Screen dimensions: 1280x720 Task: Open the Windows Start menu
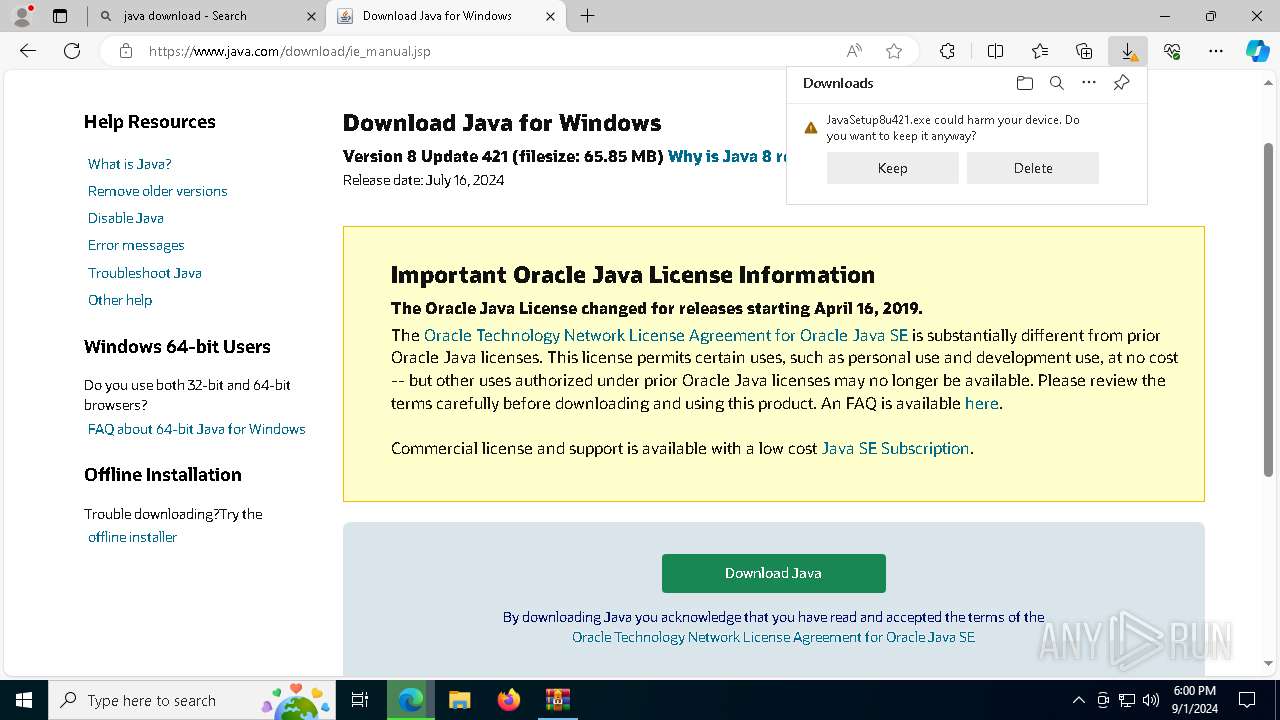tap(24, 700)
